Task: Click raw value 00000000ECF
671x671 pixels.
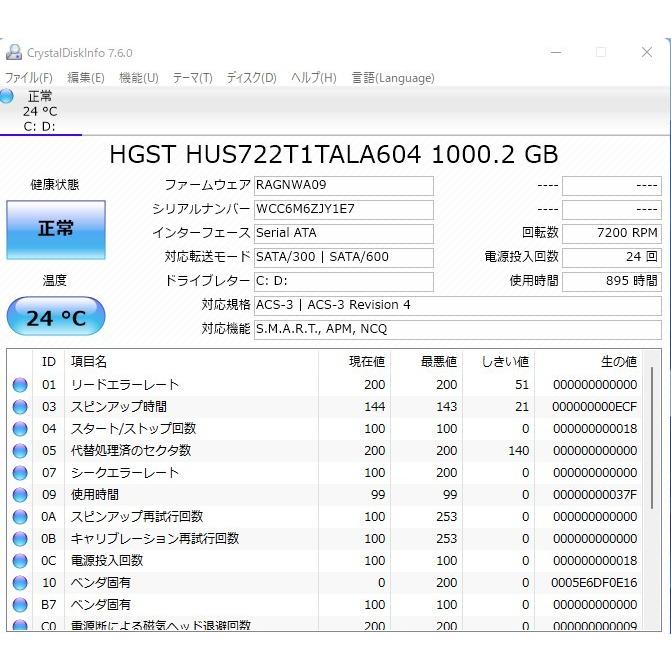Action: [x=594, y=407]
